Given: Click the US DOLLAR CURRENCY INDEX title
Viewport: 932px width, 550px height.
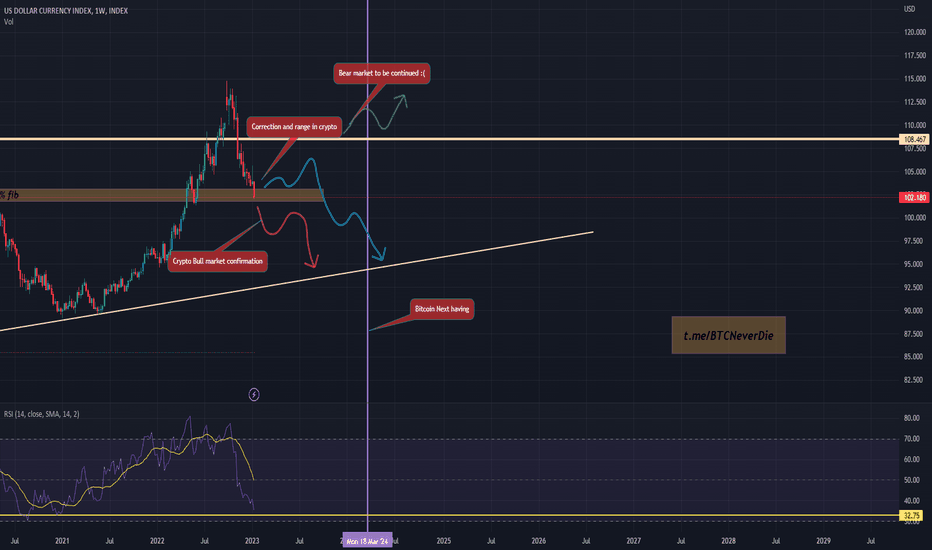Looking at the screenshot, I should 65,11.
